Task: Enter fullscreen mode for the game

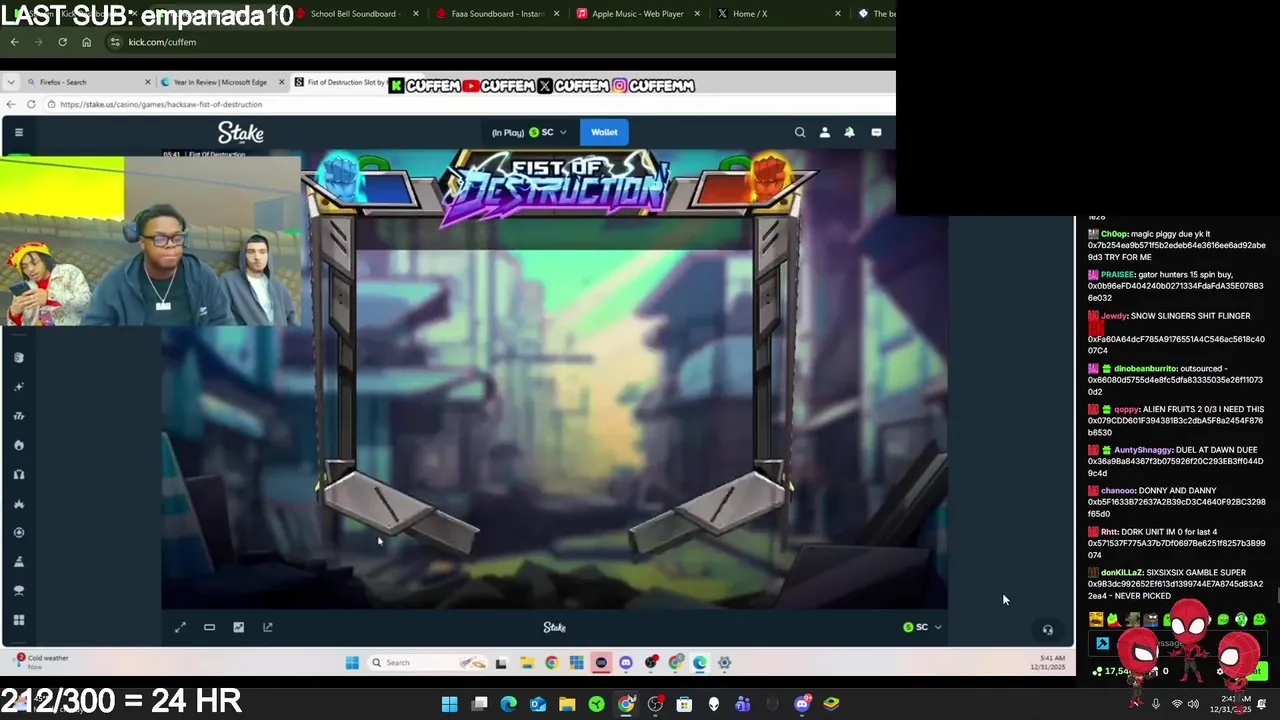Action: coord(180,627)
